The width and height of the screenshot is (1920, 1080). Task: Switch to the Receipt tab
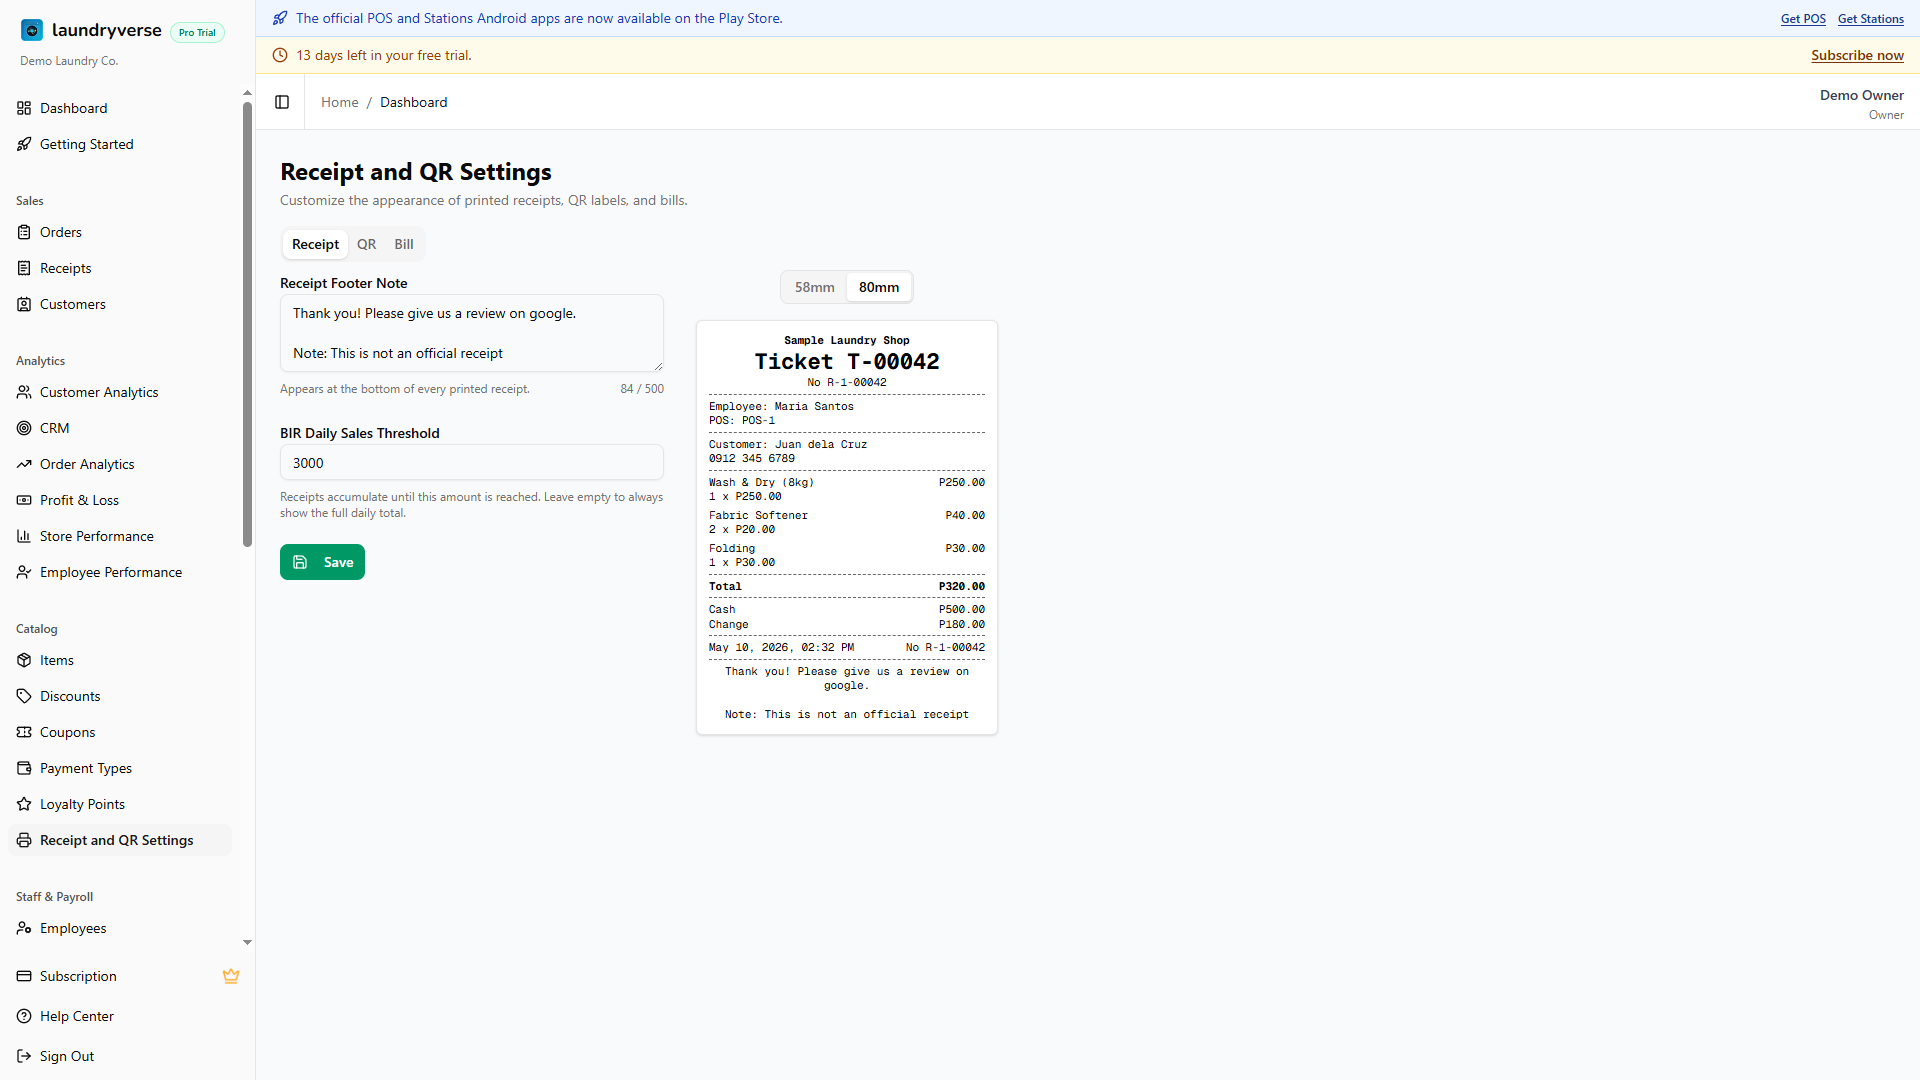pyautogui.click(x=315, y=244)
